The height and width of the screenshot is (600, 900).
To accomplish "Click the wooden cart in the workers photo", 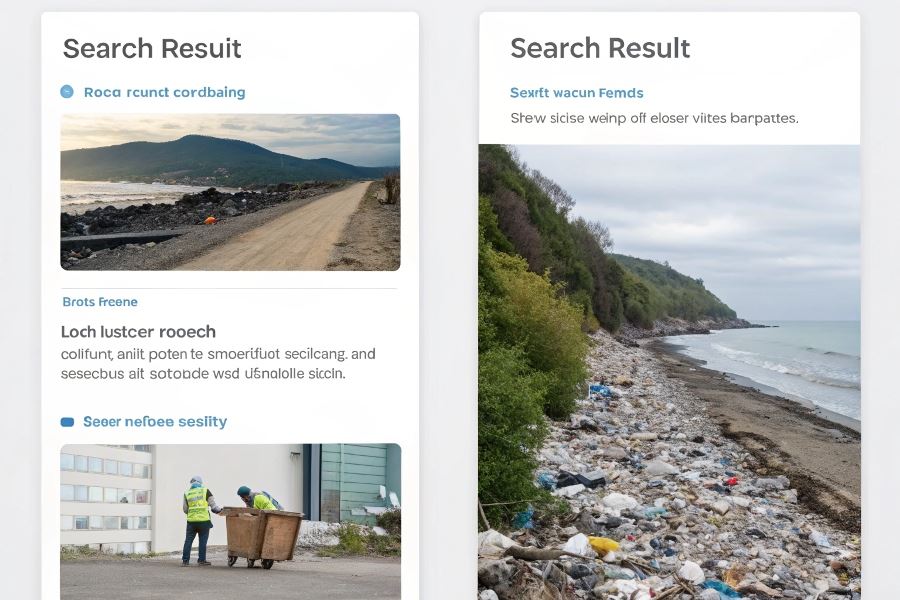I will click(x=263, y=537).
